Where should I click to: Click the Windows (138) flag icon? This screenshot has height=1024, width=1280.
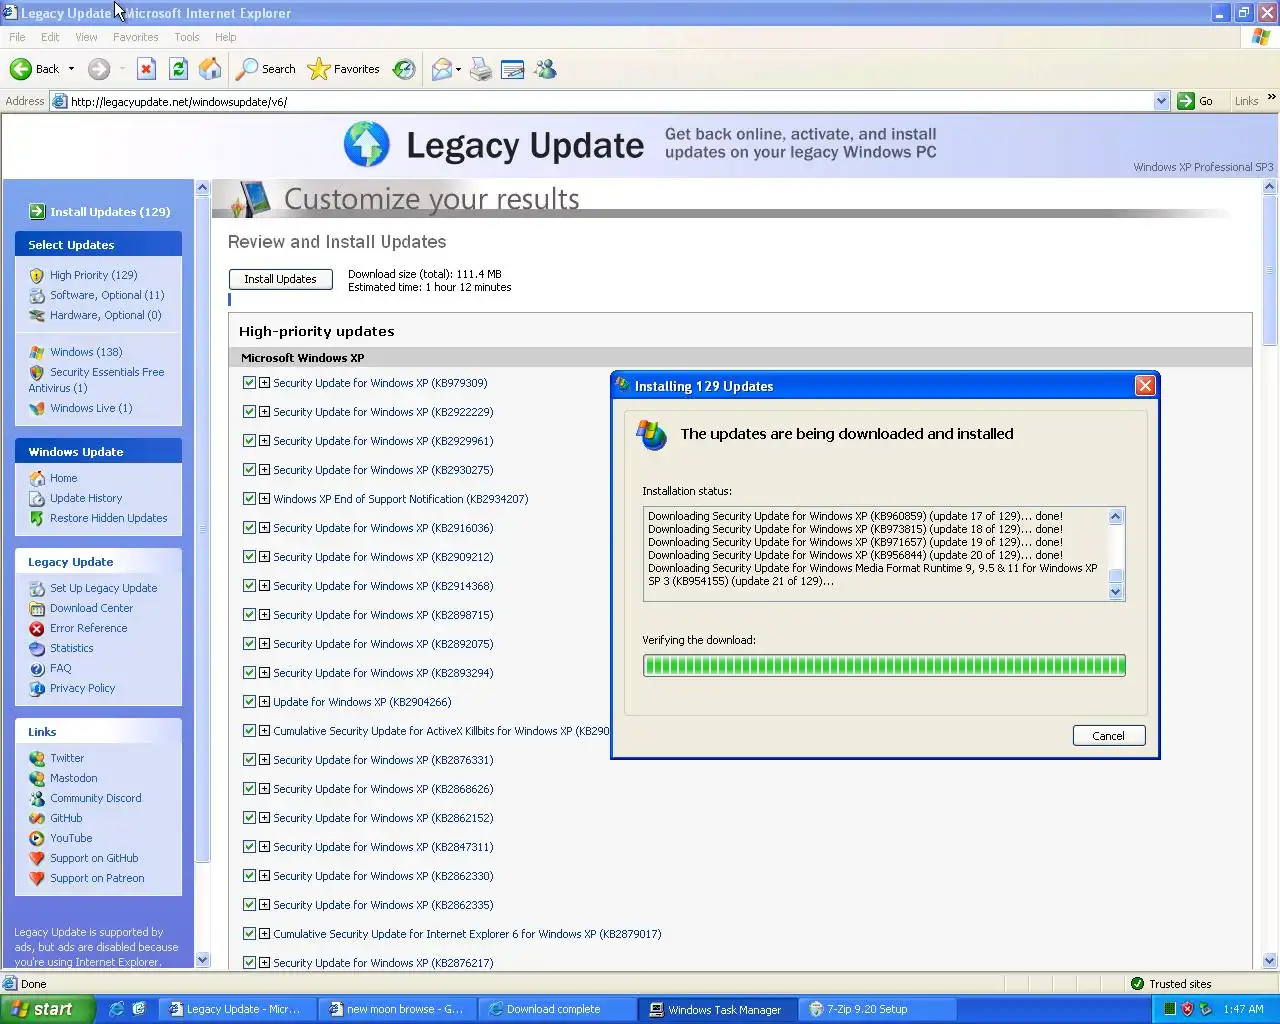(x=37, y=352)
